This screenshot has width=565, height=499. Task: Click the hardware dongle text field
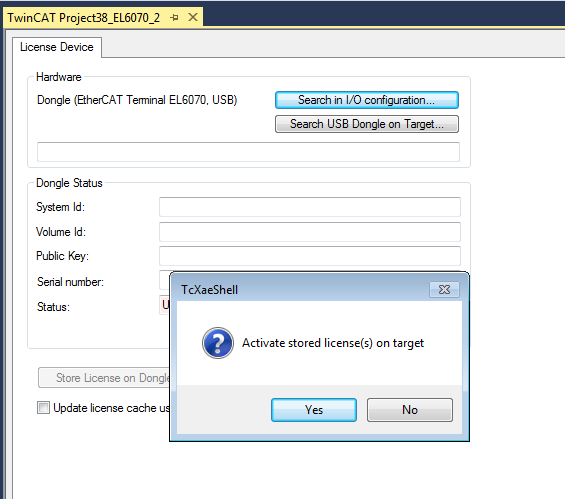coord(248,152)
